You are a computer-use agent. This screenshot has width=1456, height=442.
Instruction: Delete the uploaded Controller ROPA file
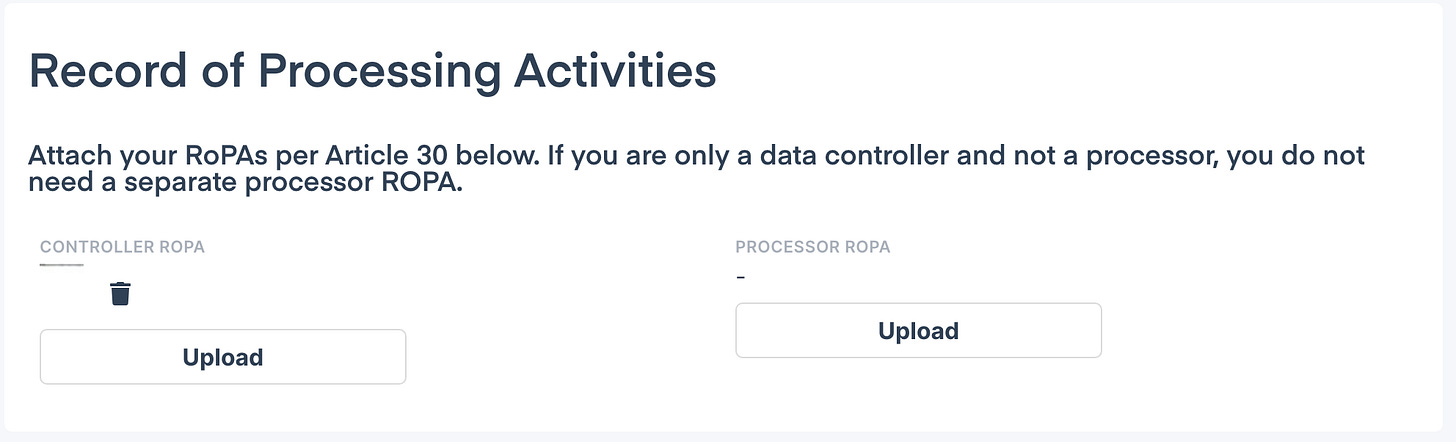[x=120, y=294]
